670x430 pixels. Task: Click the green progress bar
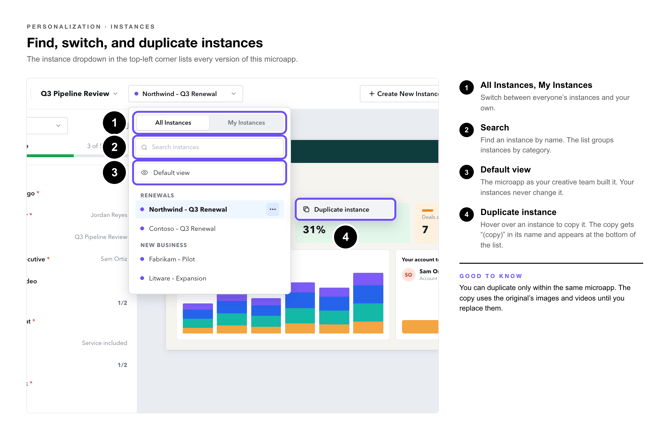pos(50,156)
